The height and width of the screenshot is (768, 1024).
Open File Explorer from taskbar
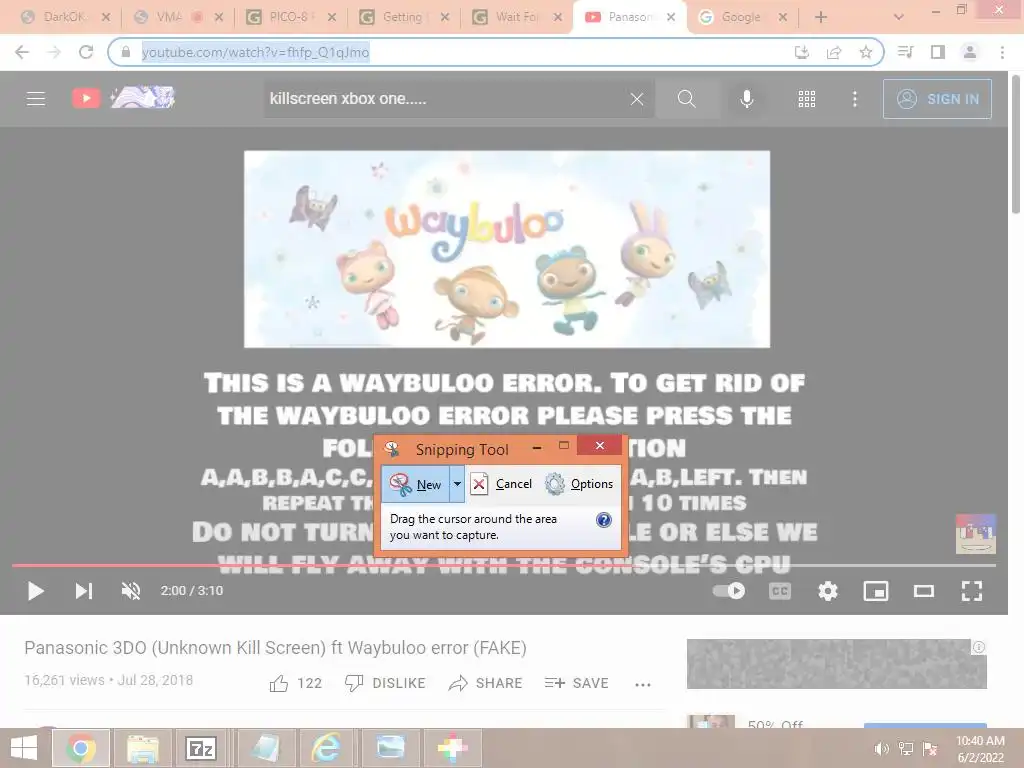pos(142,748)
